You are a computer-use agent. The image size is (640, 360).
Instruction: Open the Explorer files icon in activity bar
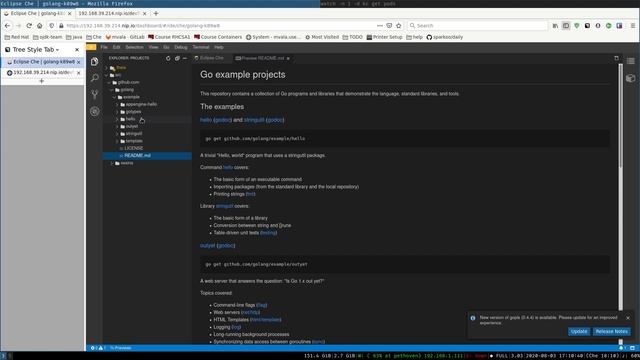[x=95, y=62]
